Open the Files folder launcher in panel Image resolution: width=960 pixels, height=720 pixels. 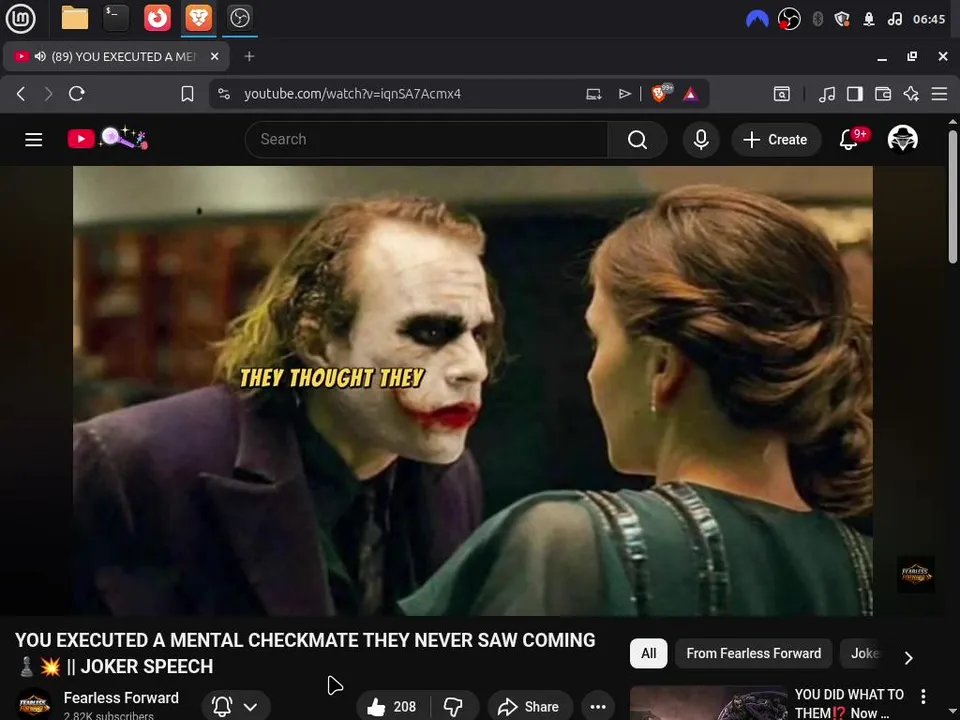pyautogui.click(x=75, y=18)
